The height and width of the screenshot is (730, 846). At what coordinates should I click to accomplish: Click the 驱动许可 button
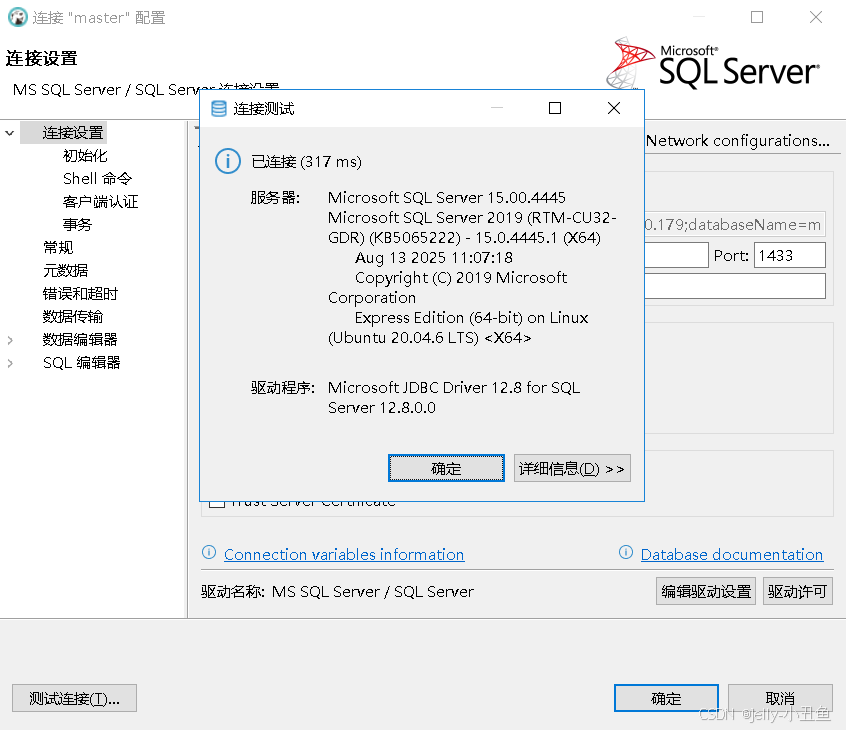pyautogui.click(x=797, y=591)
